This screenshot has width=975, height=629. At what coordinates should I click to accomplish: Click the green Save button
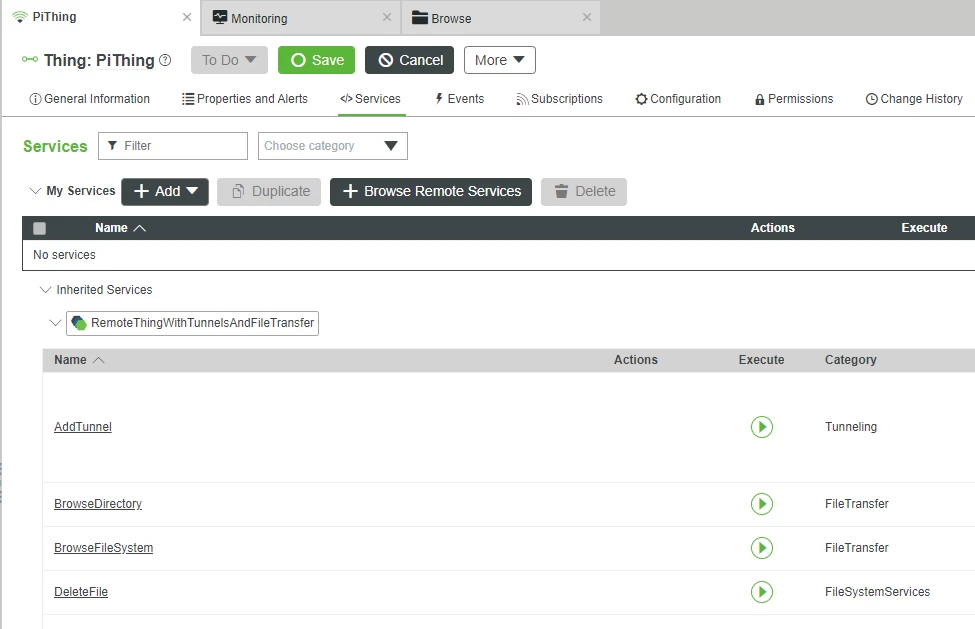(317, 60)
